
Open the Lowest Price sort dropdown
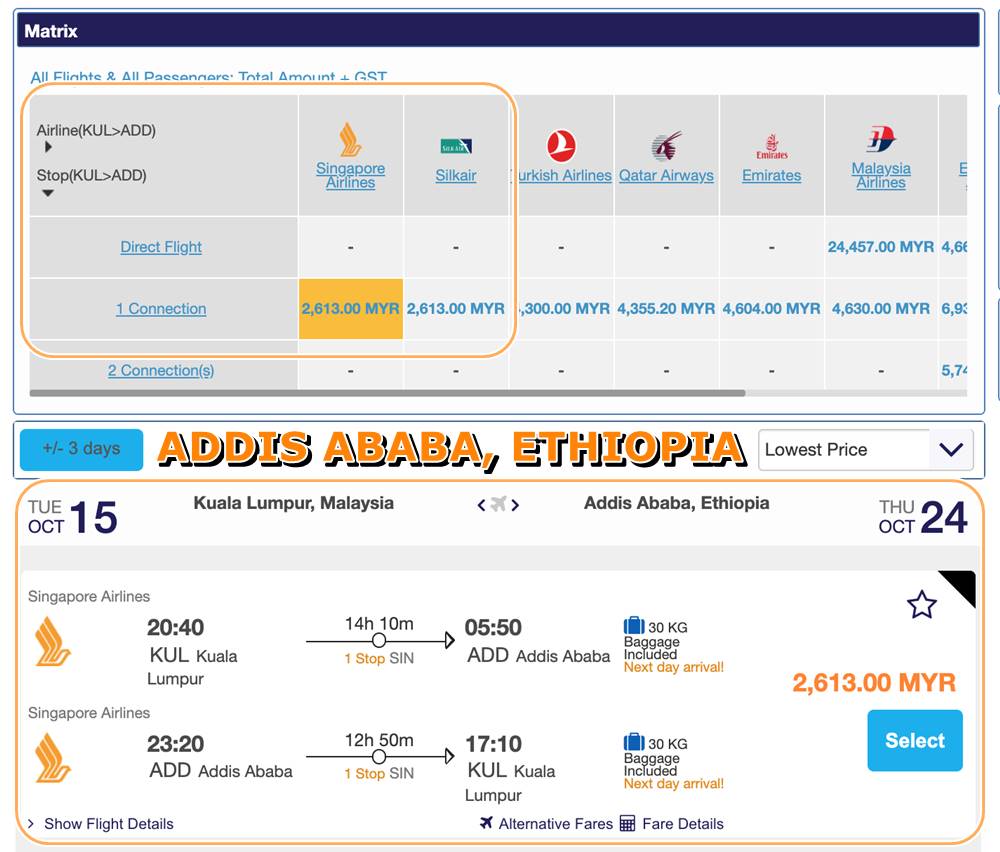click(865, 450)
